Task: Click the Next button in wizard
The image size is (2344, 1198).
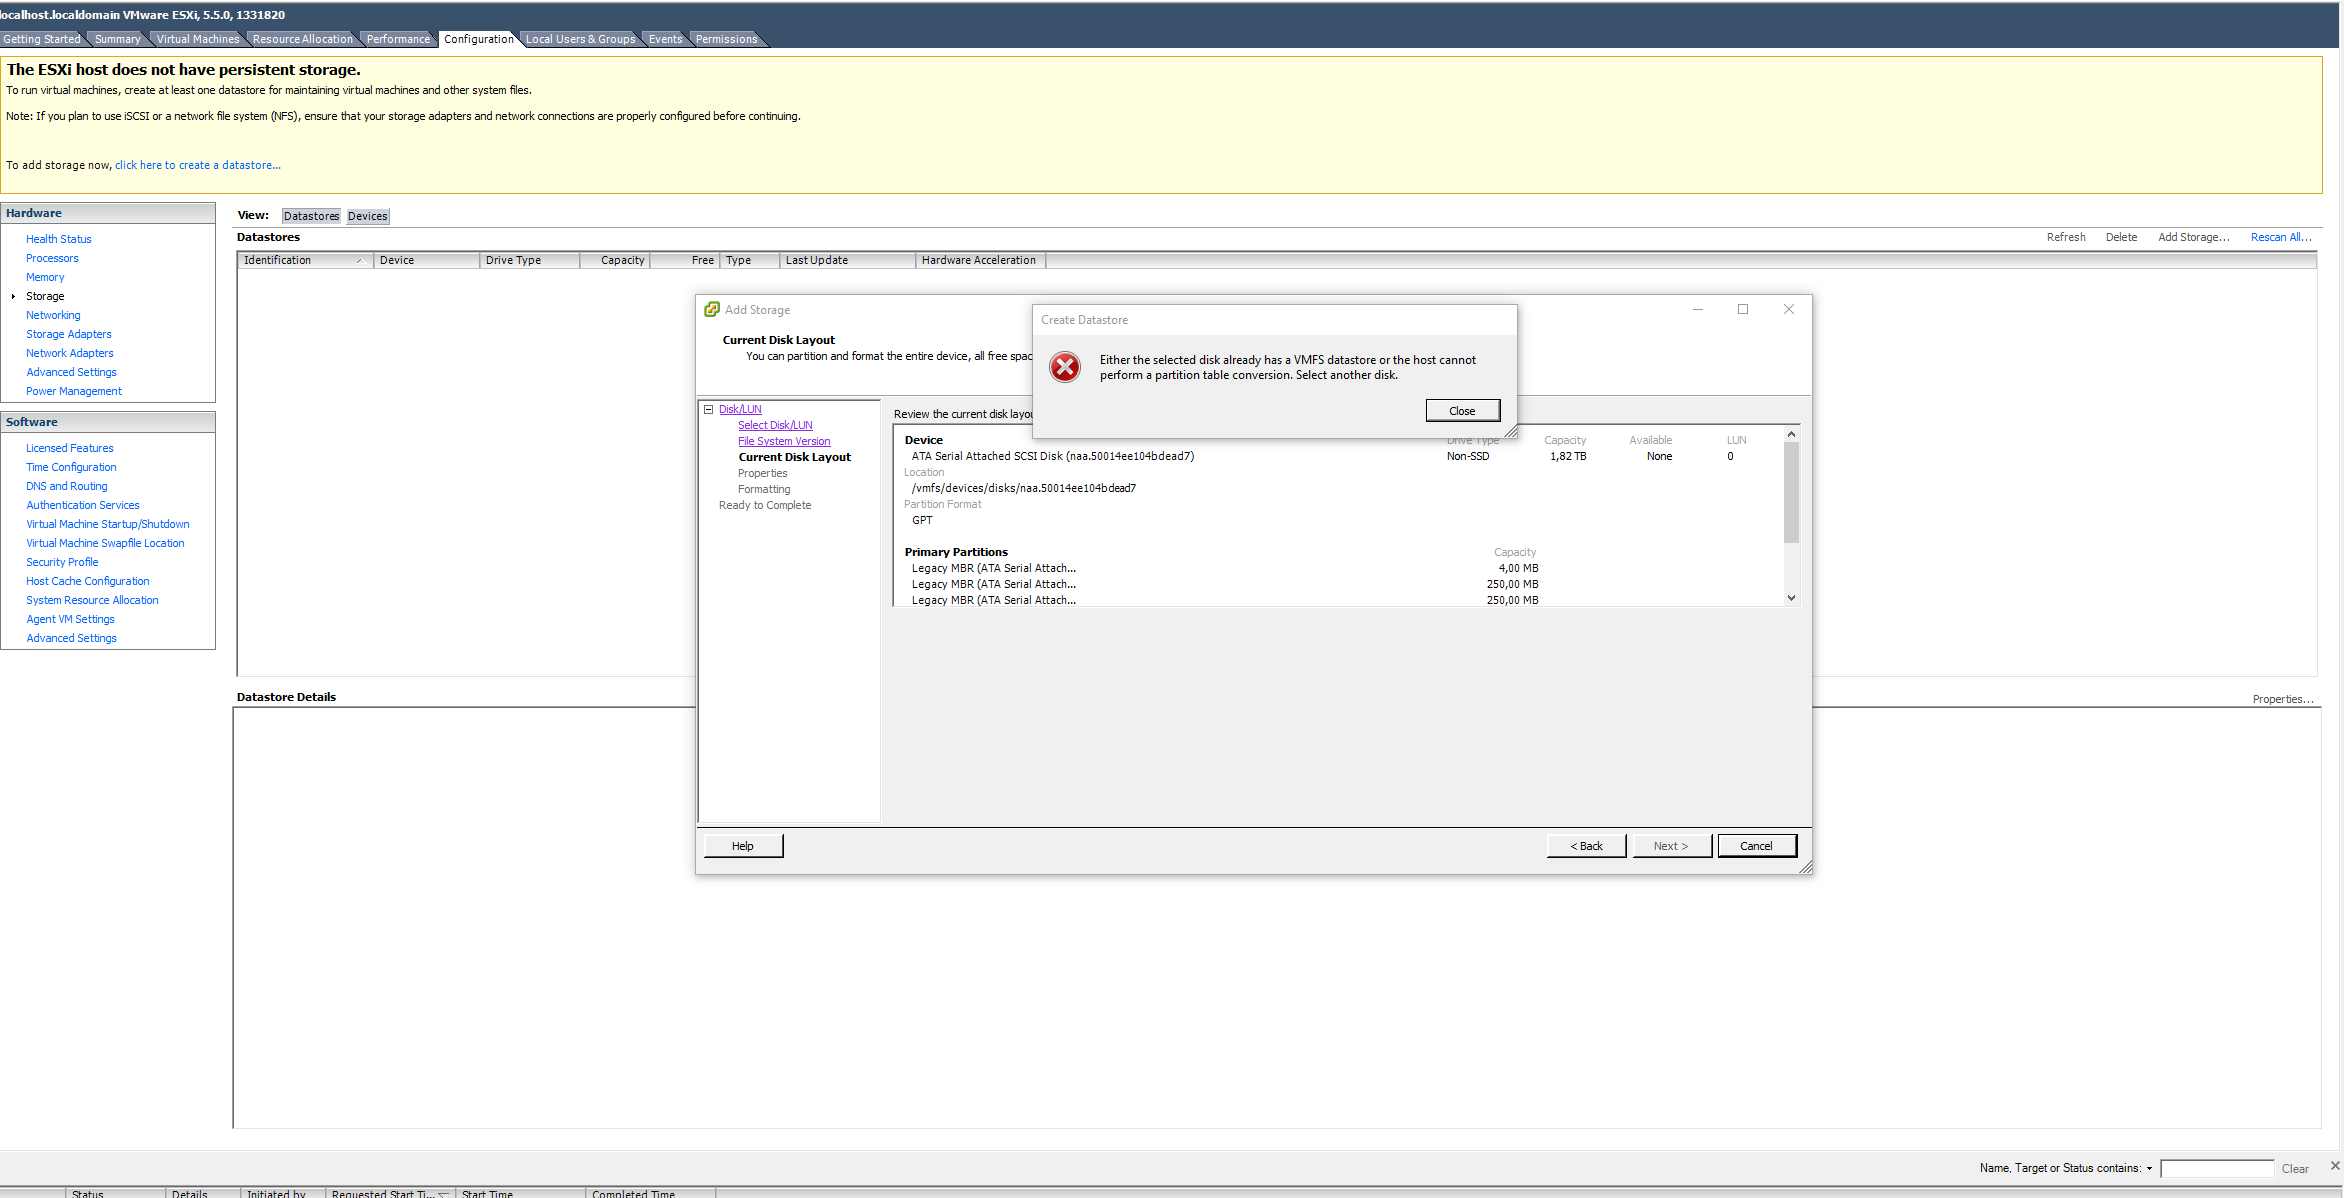Action: (1671, 846)
